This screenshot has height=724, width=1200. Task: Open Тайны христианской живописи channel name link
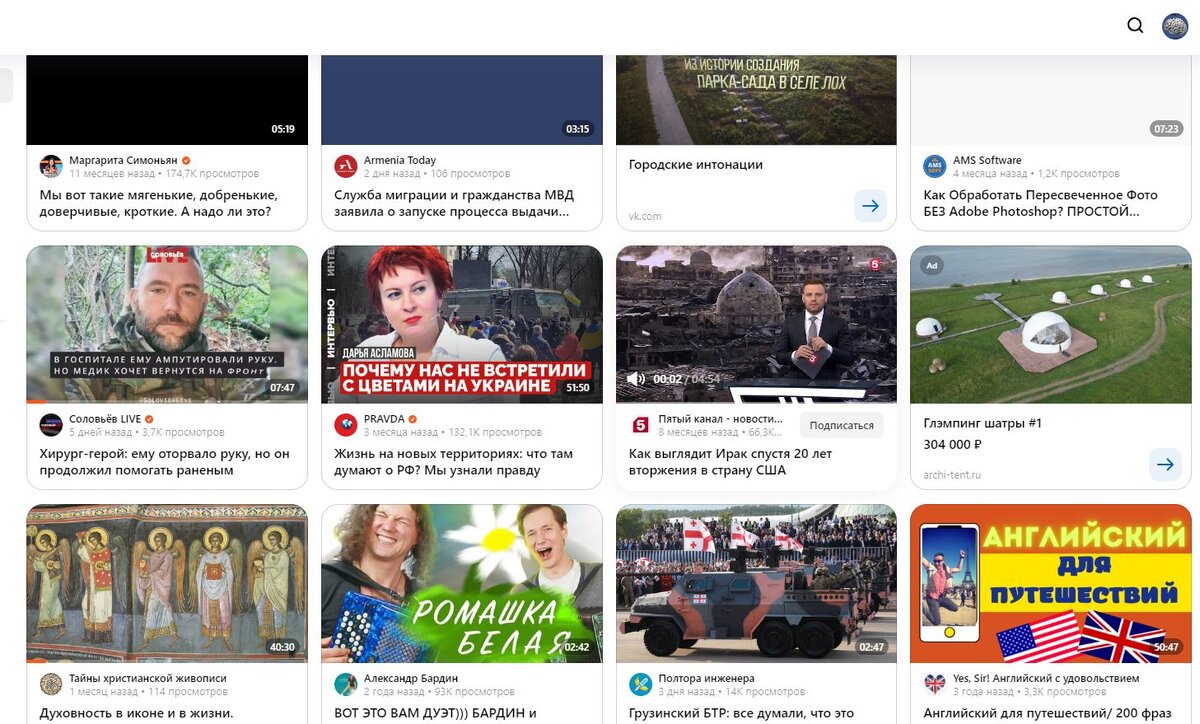(148, 678)
